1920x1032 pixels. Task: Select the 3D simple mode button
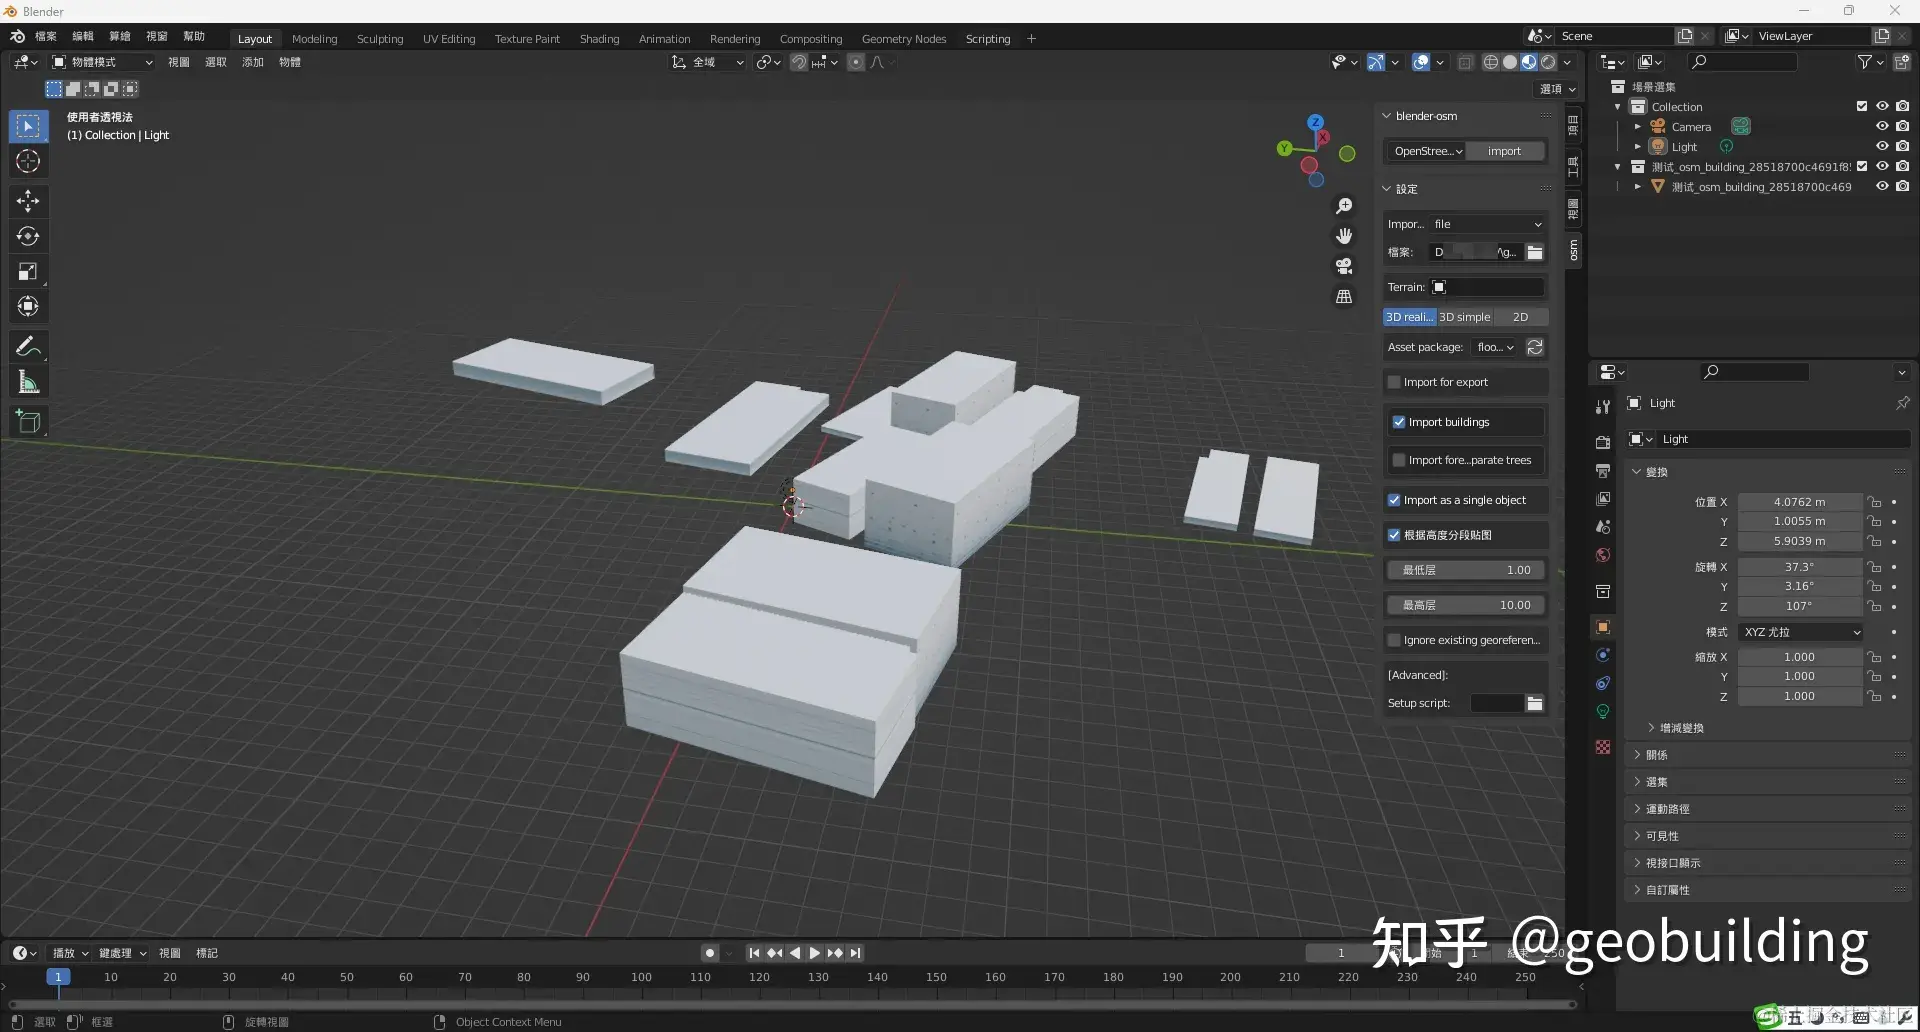[1464, 317]
